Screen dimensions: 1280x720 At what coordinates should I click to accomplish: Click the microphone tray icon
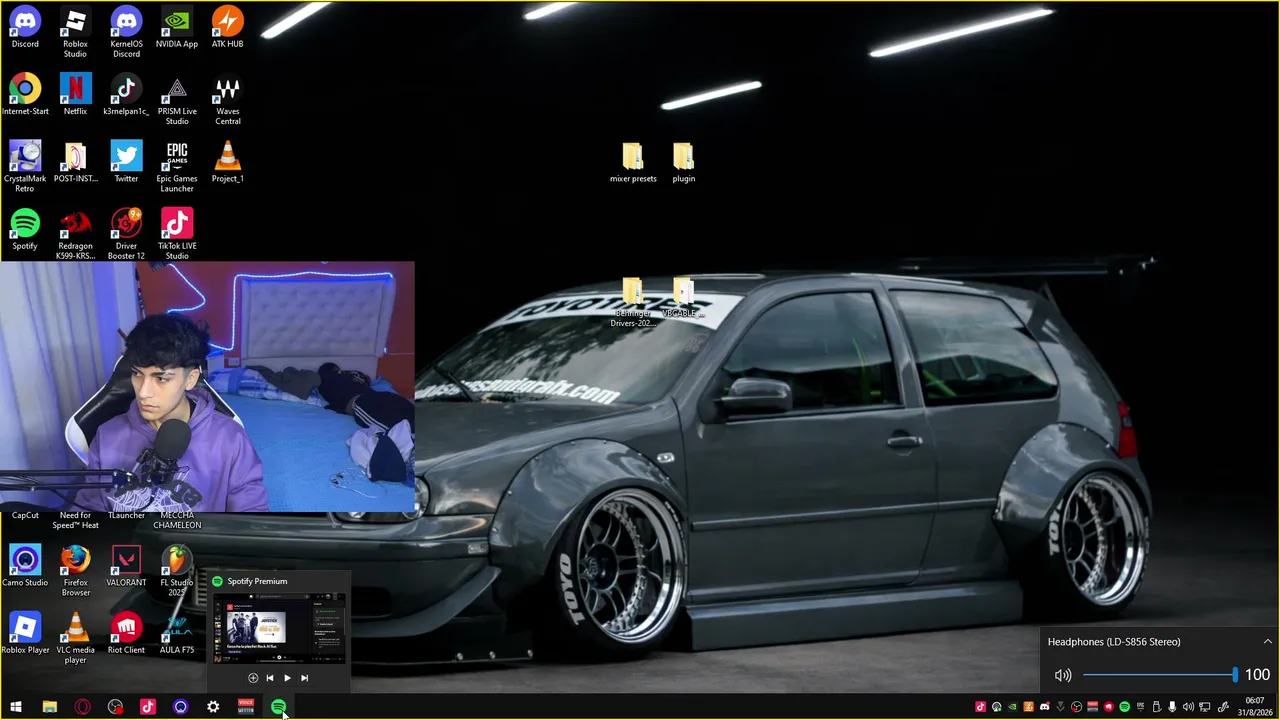[x=1172, y=707]
